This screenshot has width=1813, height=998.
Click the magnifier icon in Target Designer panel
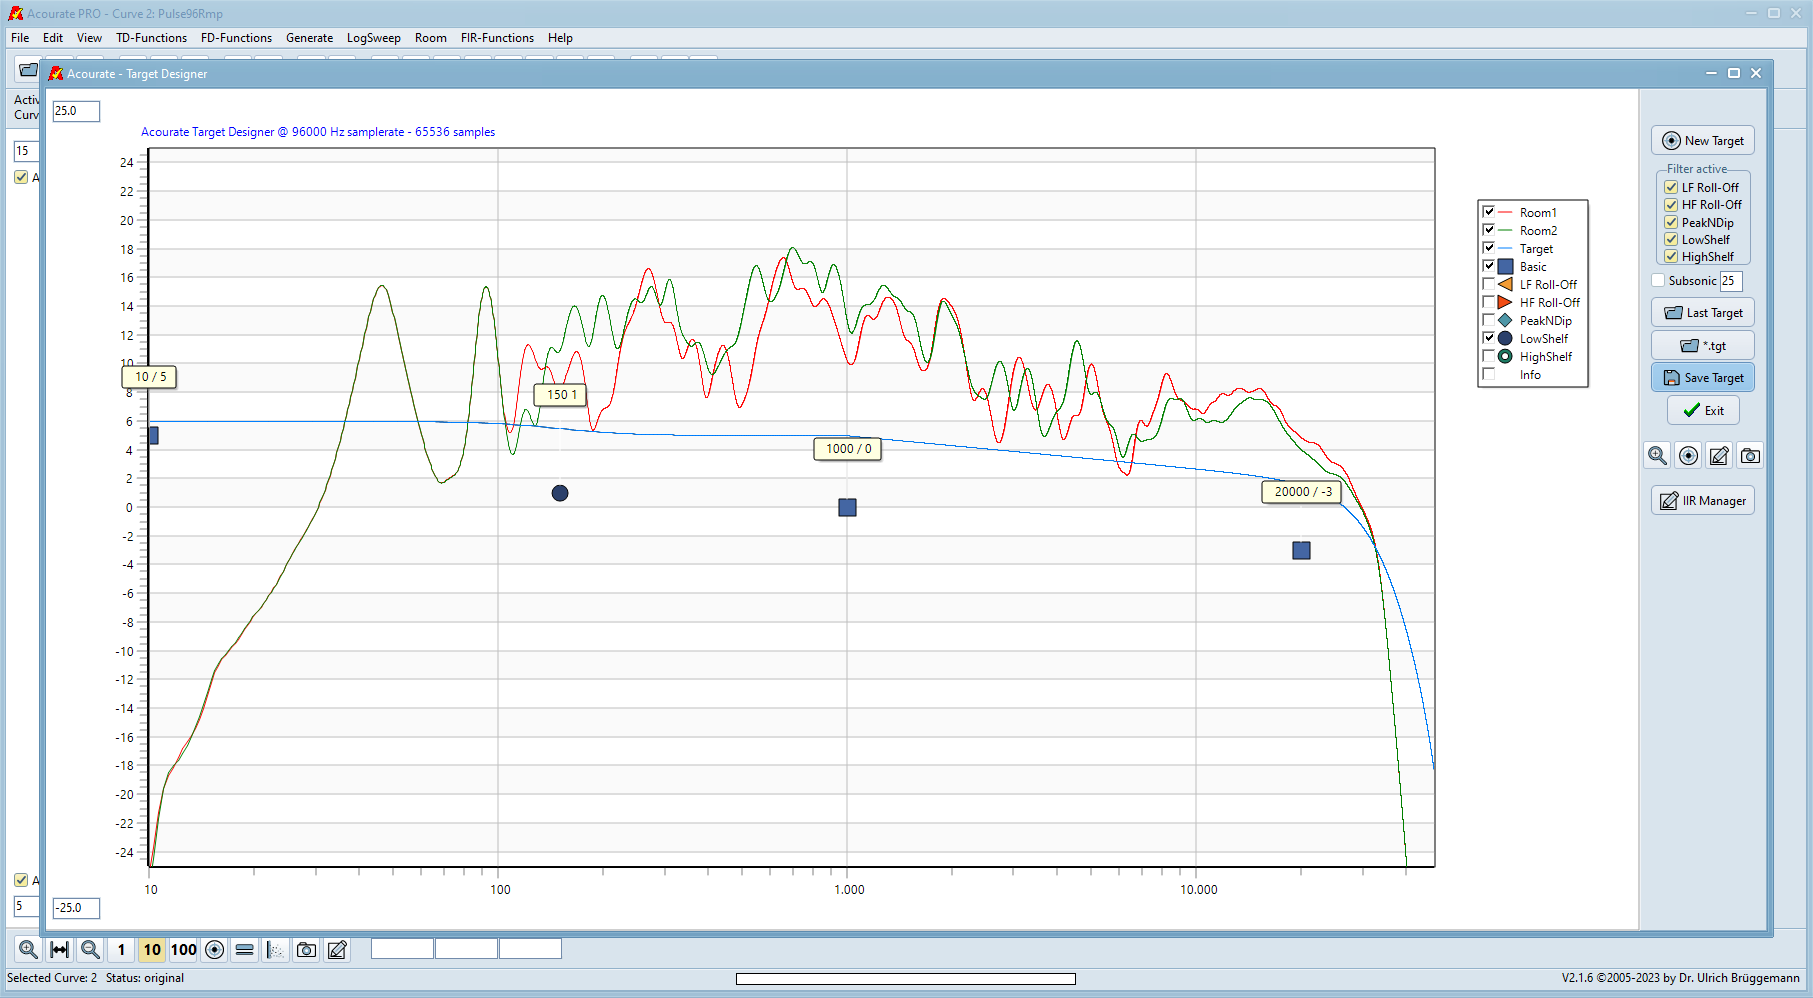[x=1657, y=456]
